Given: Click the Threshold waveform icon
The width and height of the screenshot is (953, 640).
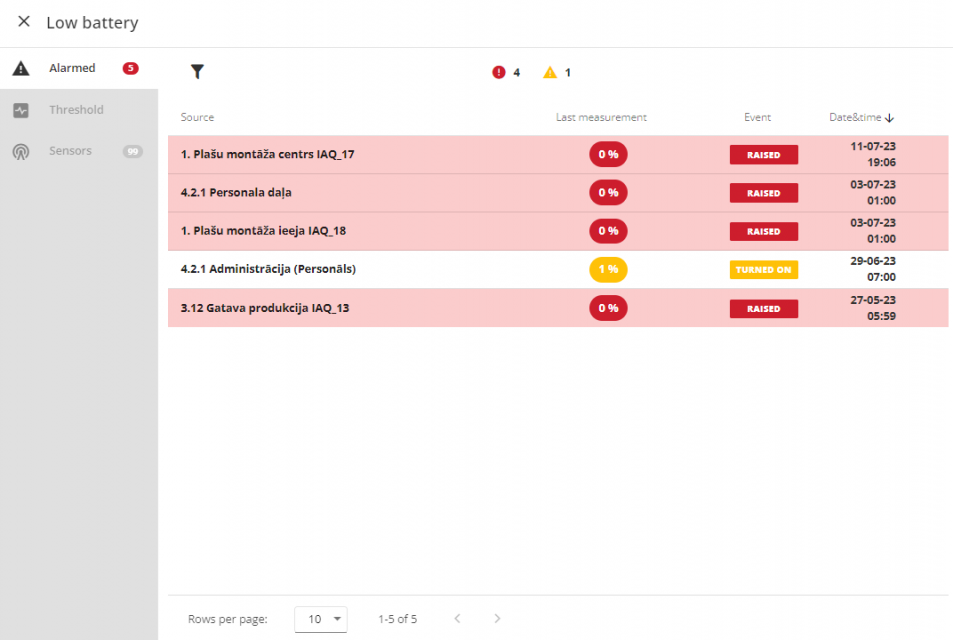Looking at the screenshot, I should (21, 110).
